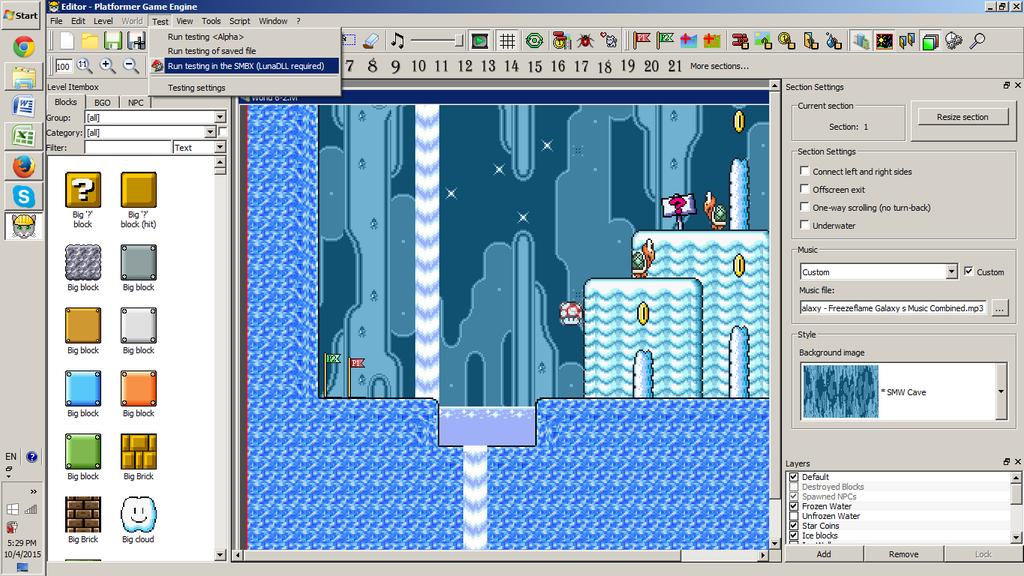
Task: Enable the Underwater checkbox
Action: click(805, 225)
